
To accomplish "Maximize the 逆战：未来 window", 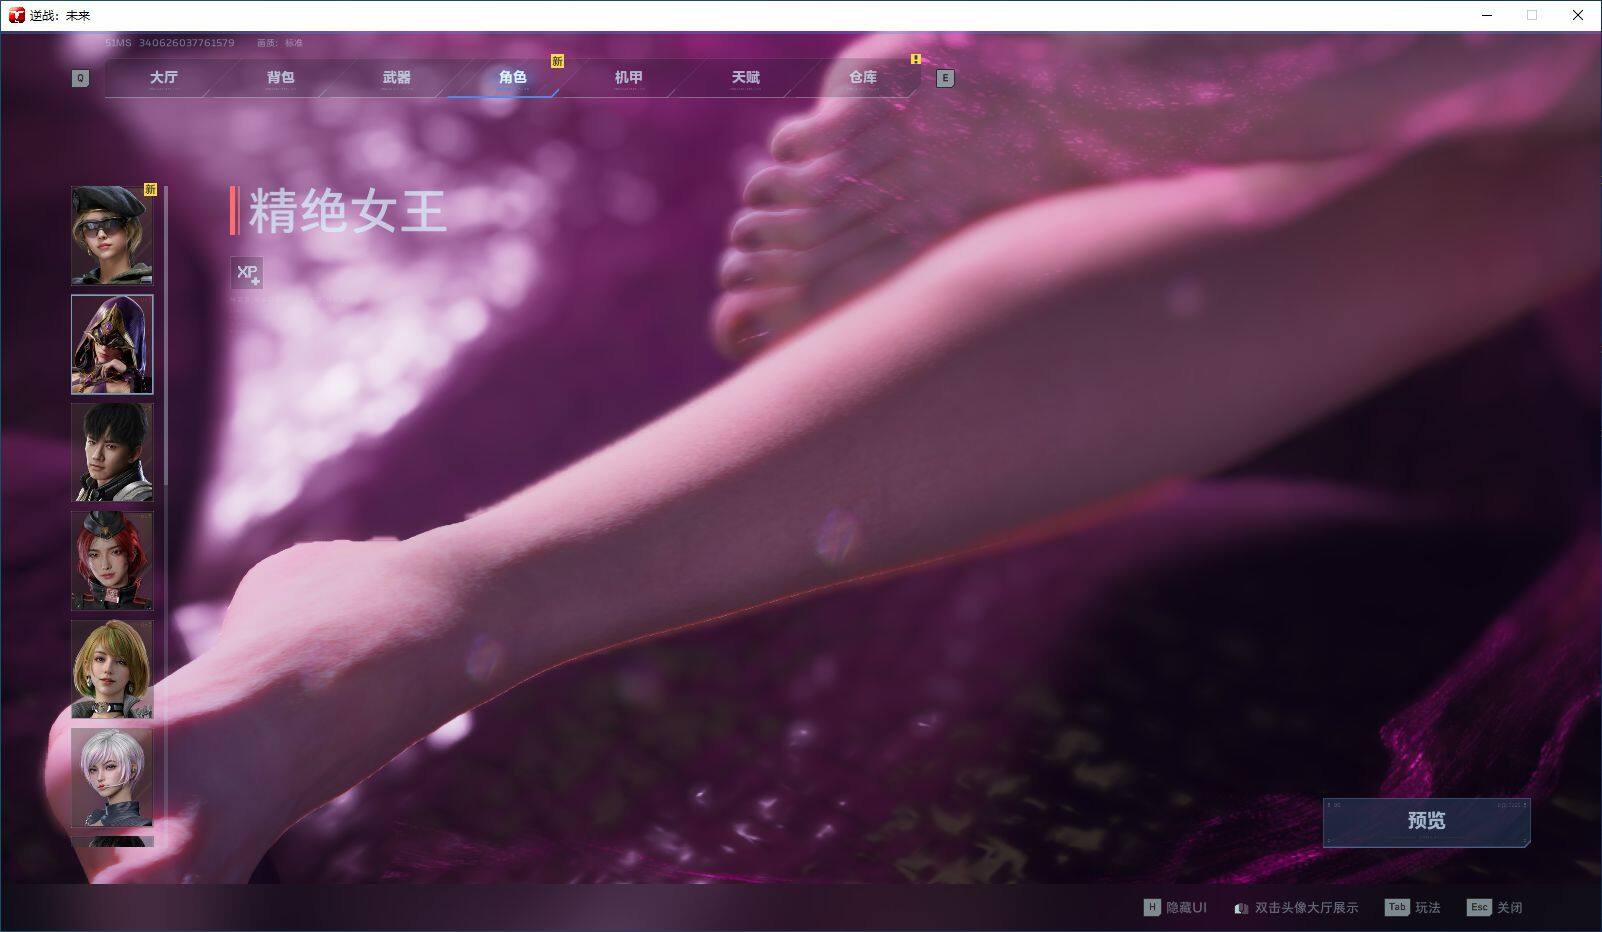I will (x=1532, y=15).
